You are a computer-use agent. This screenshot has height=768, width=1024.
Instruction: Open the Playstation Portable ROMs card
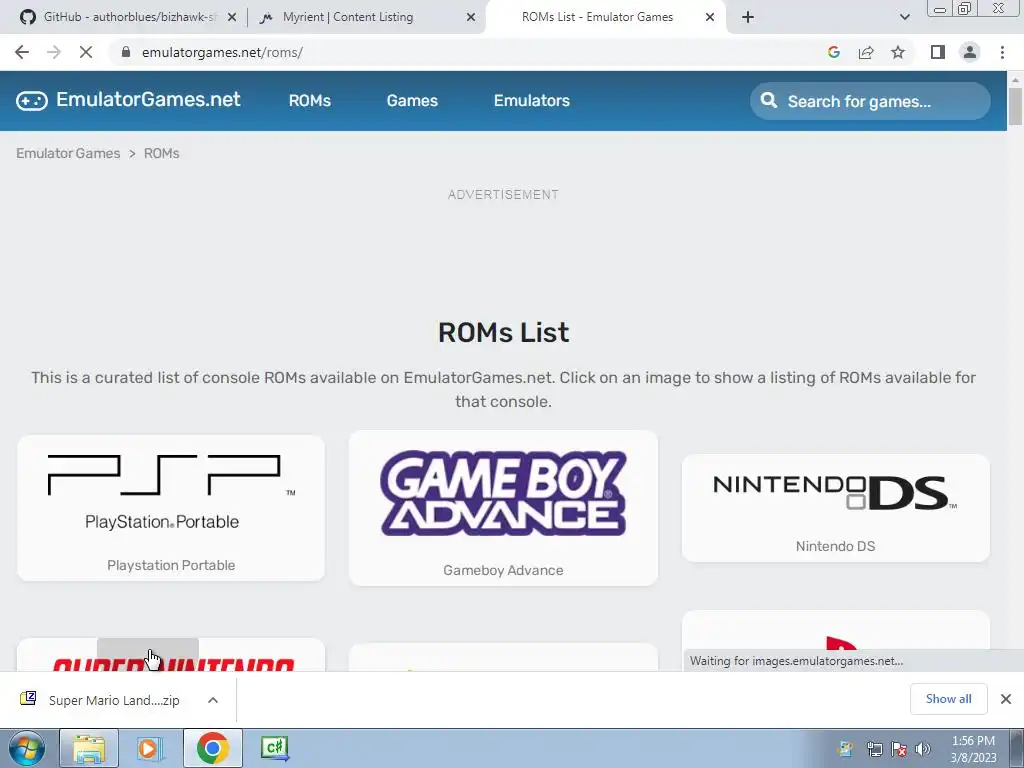pos(171,508)
